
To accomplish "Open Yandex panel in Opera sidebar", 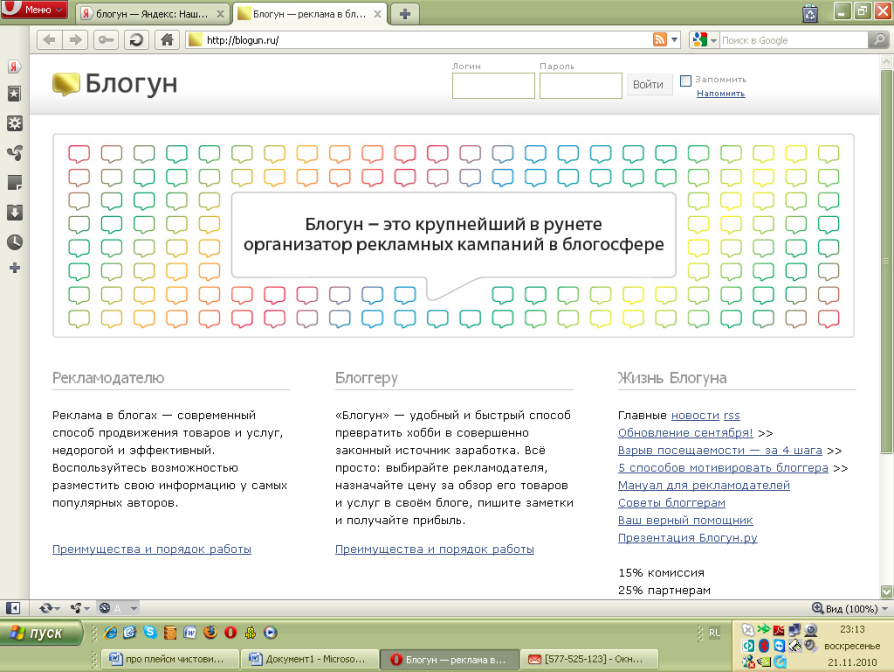I will point(14,66).
